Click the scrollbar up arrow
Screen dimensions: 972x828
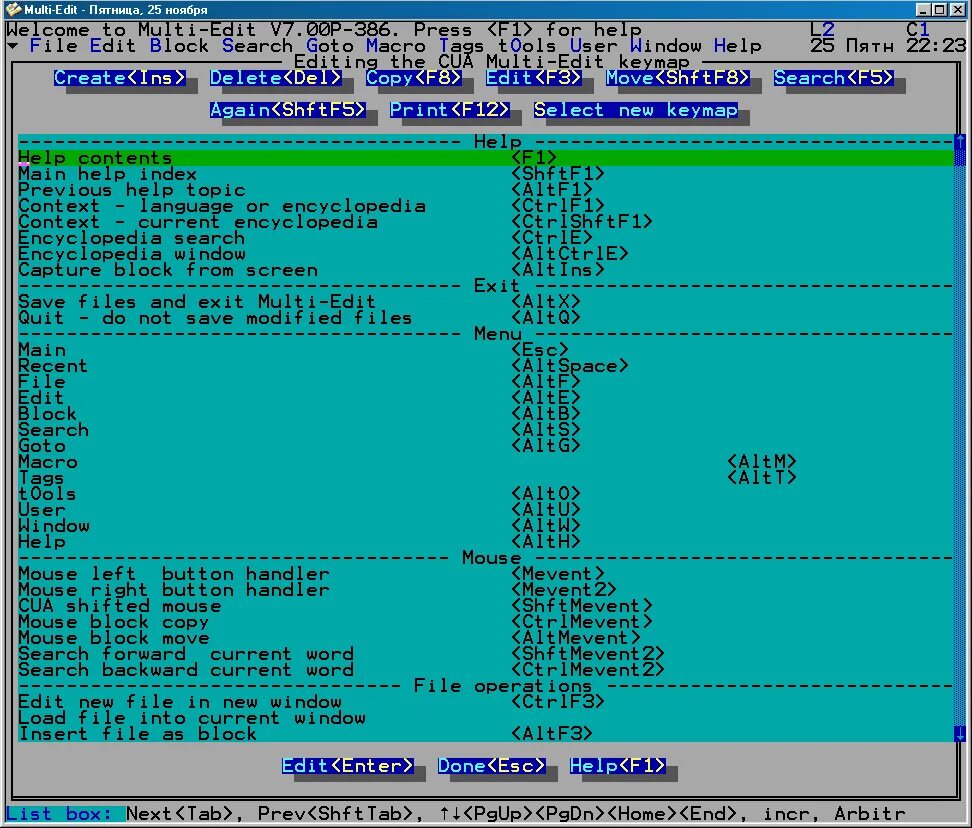(959, 143)
